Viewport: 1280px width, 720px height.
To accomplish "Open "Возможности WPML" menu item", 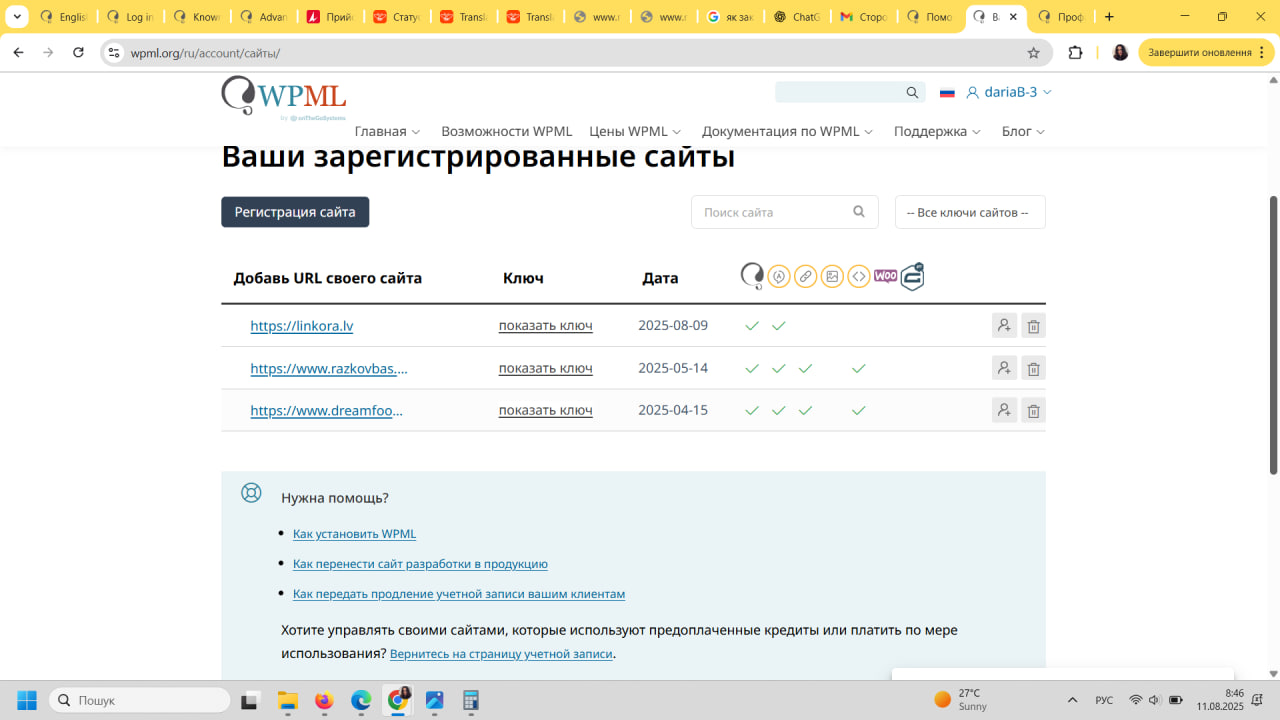I will (x=506, y=132).
